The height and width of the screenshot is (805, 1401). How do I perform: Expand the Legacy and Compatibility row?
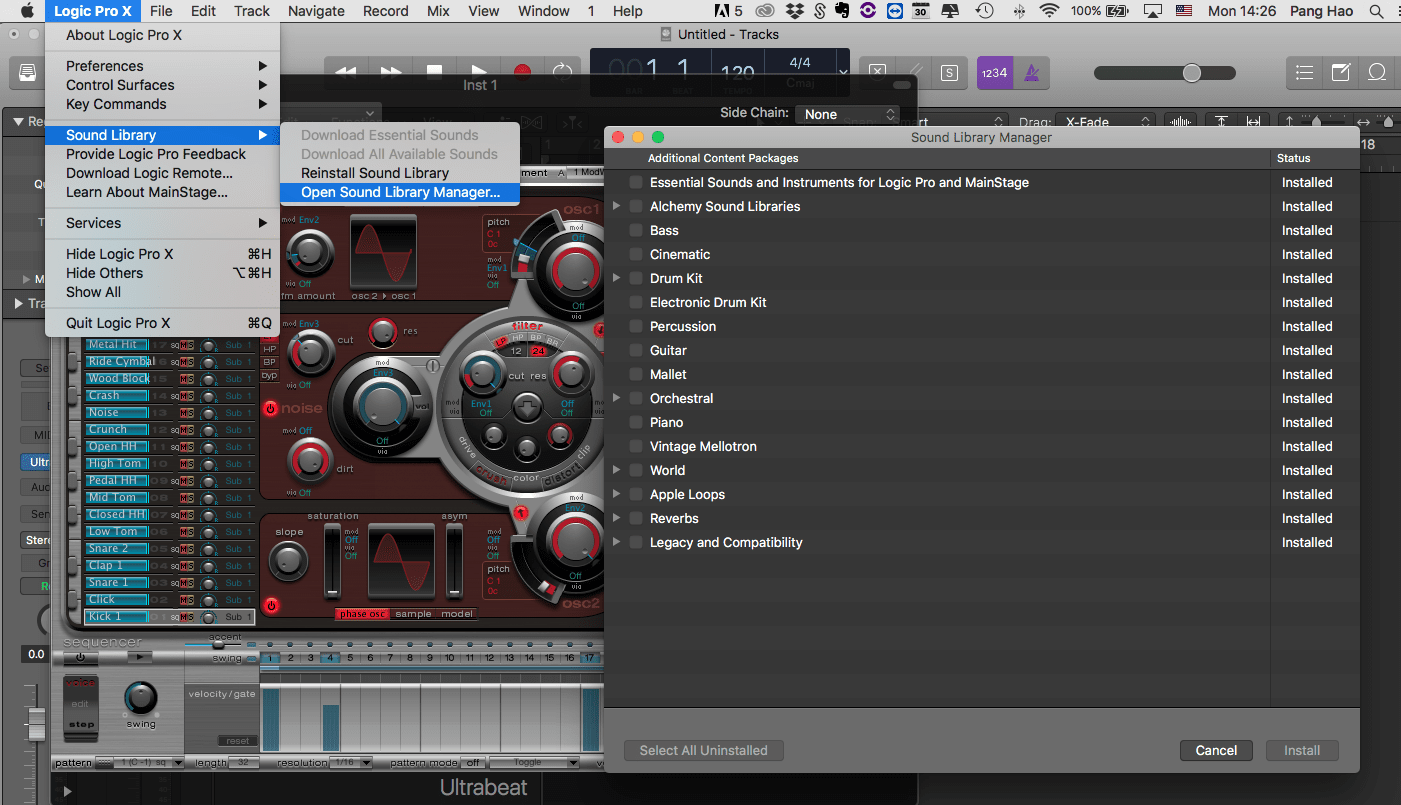(x=617, y=542)
